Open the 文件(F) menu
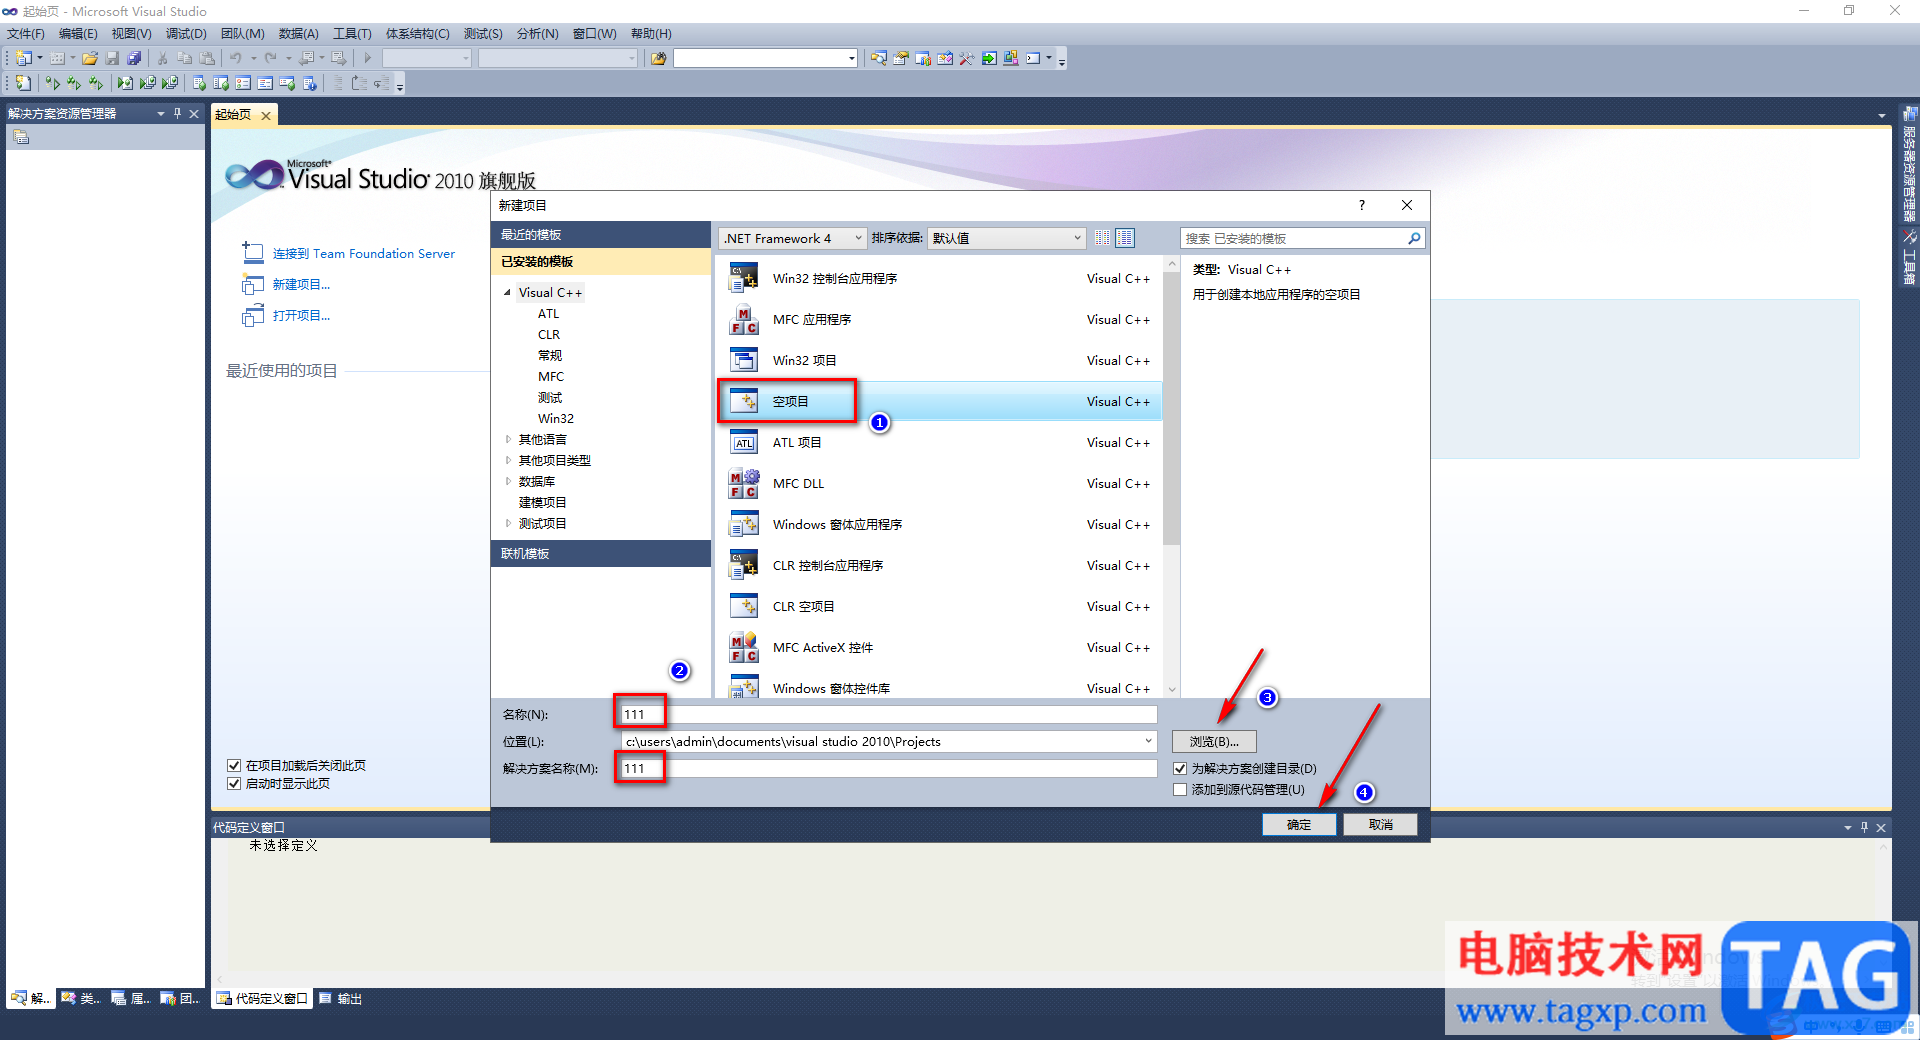Image resolution: width=1920 pixels, height=1040 pixels. click(x=26, y=33)
